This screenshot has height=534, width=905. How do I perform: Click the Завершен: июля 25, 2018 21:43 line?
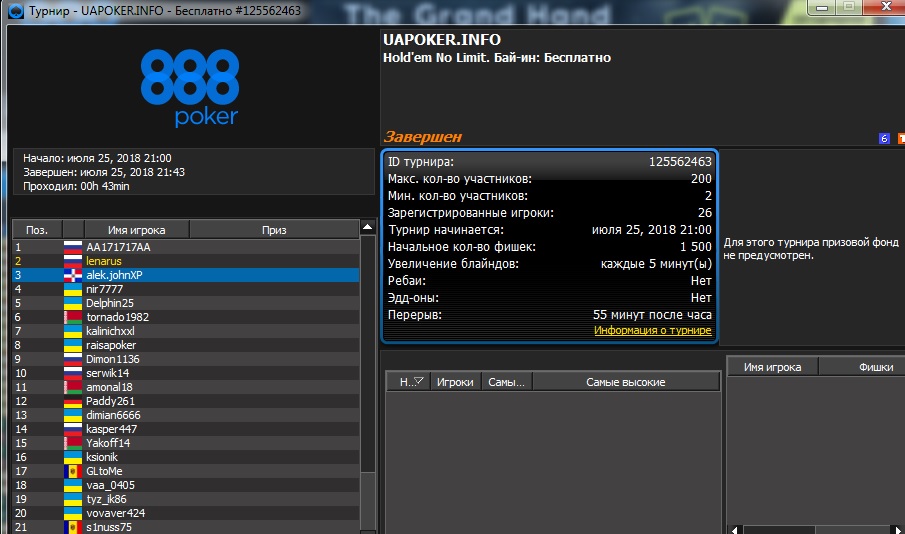point(104,172)
